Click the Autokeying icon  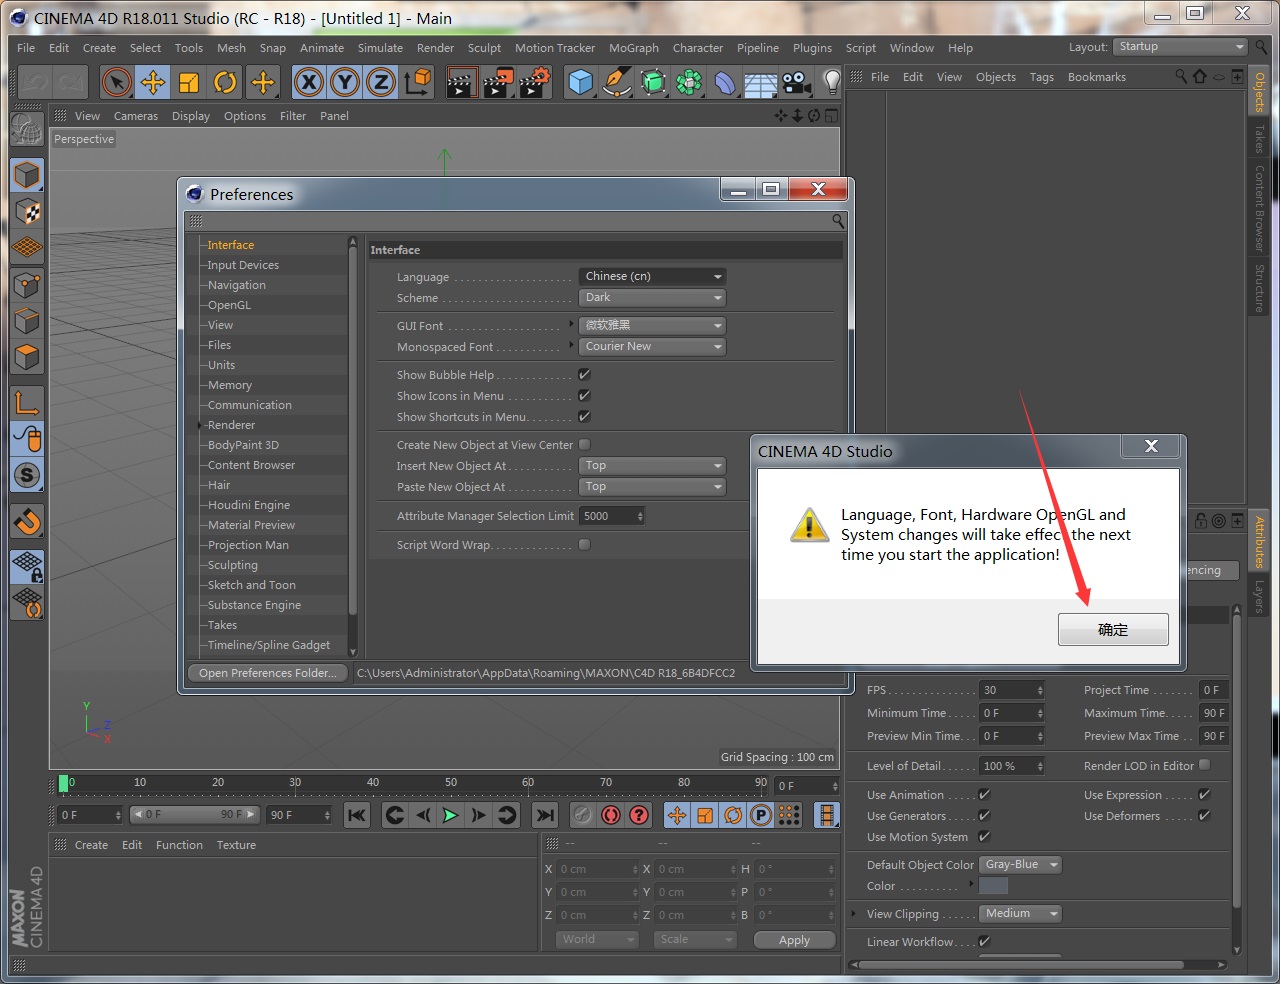click(x=611, y=815)
